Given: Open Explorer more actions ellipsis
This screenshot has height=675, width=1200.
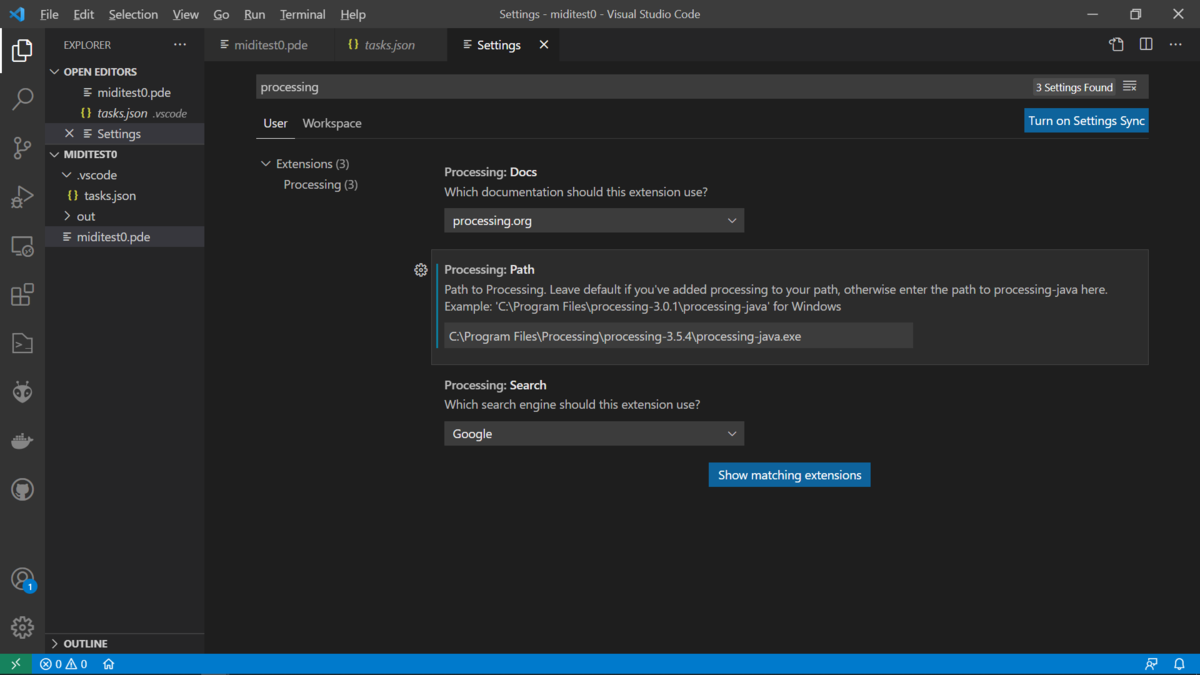Looking at the screenshot, I should click(180, 45).
